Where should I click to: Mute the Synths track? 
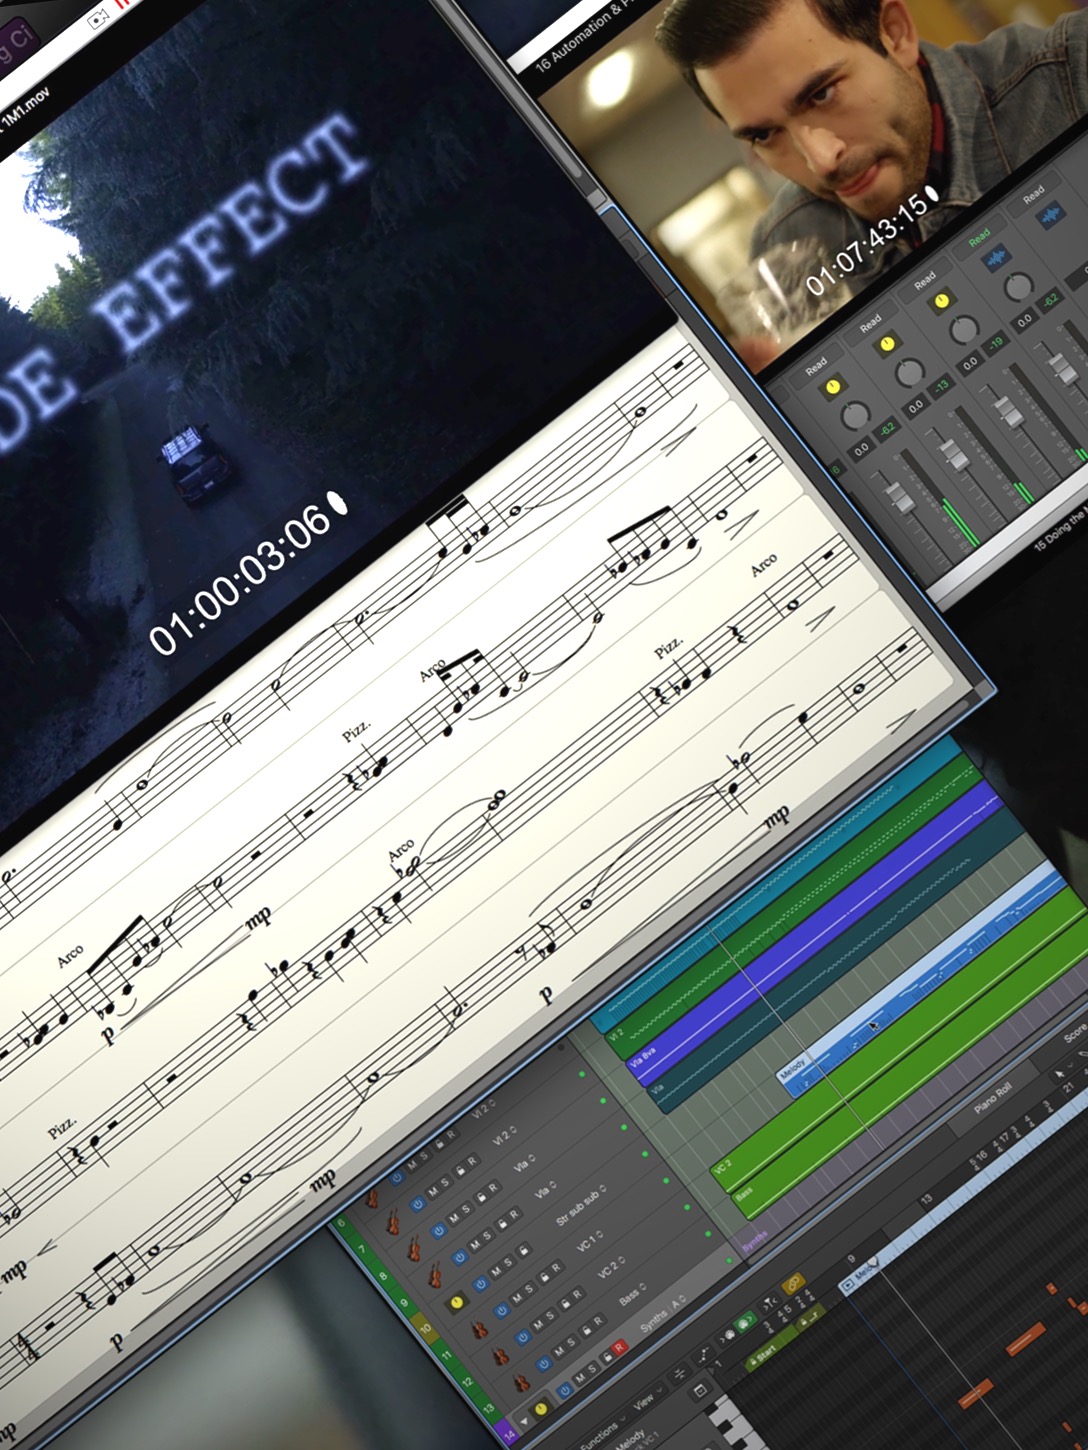580,1378
